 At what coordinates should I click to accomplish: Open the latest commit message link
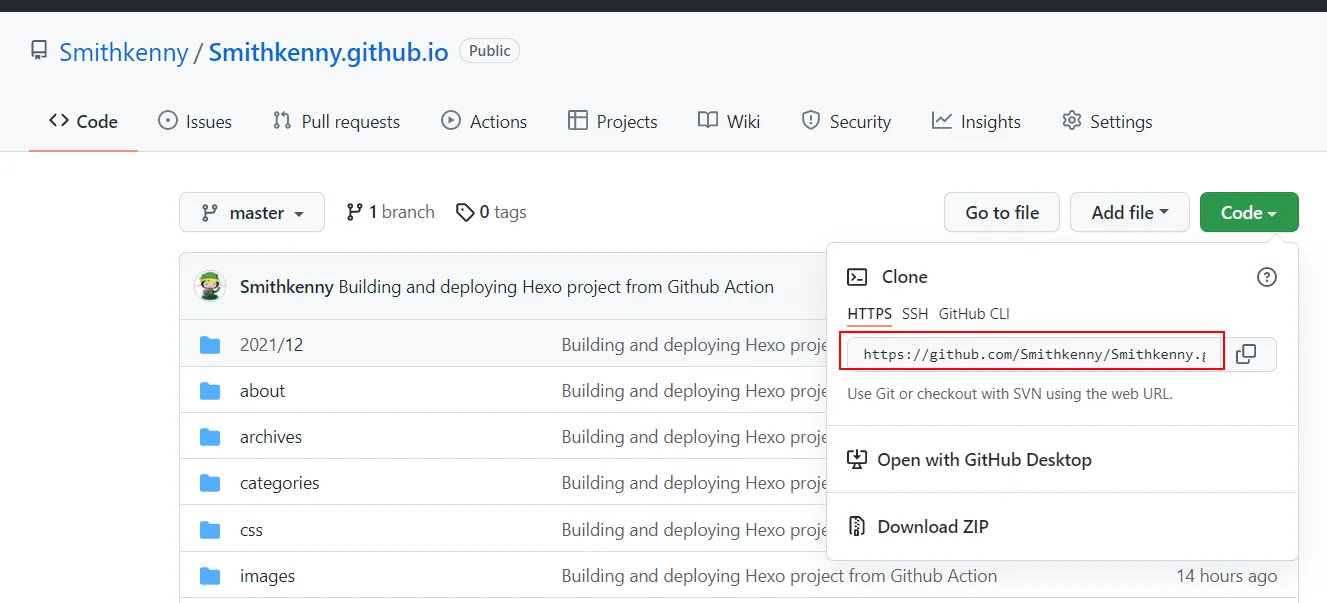click(x=556, y=287)
